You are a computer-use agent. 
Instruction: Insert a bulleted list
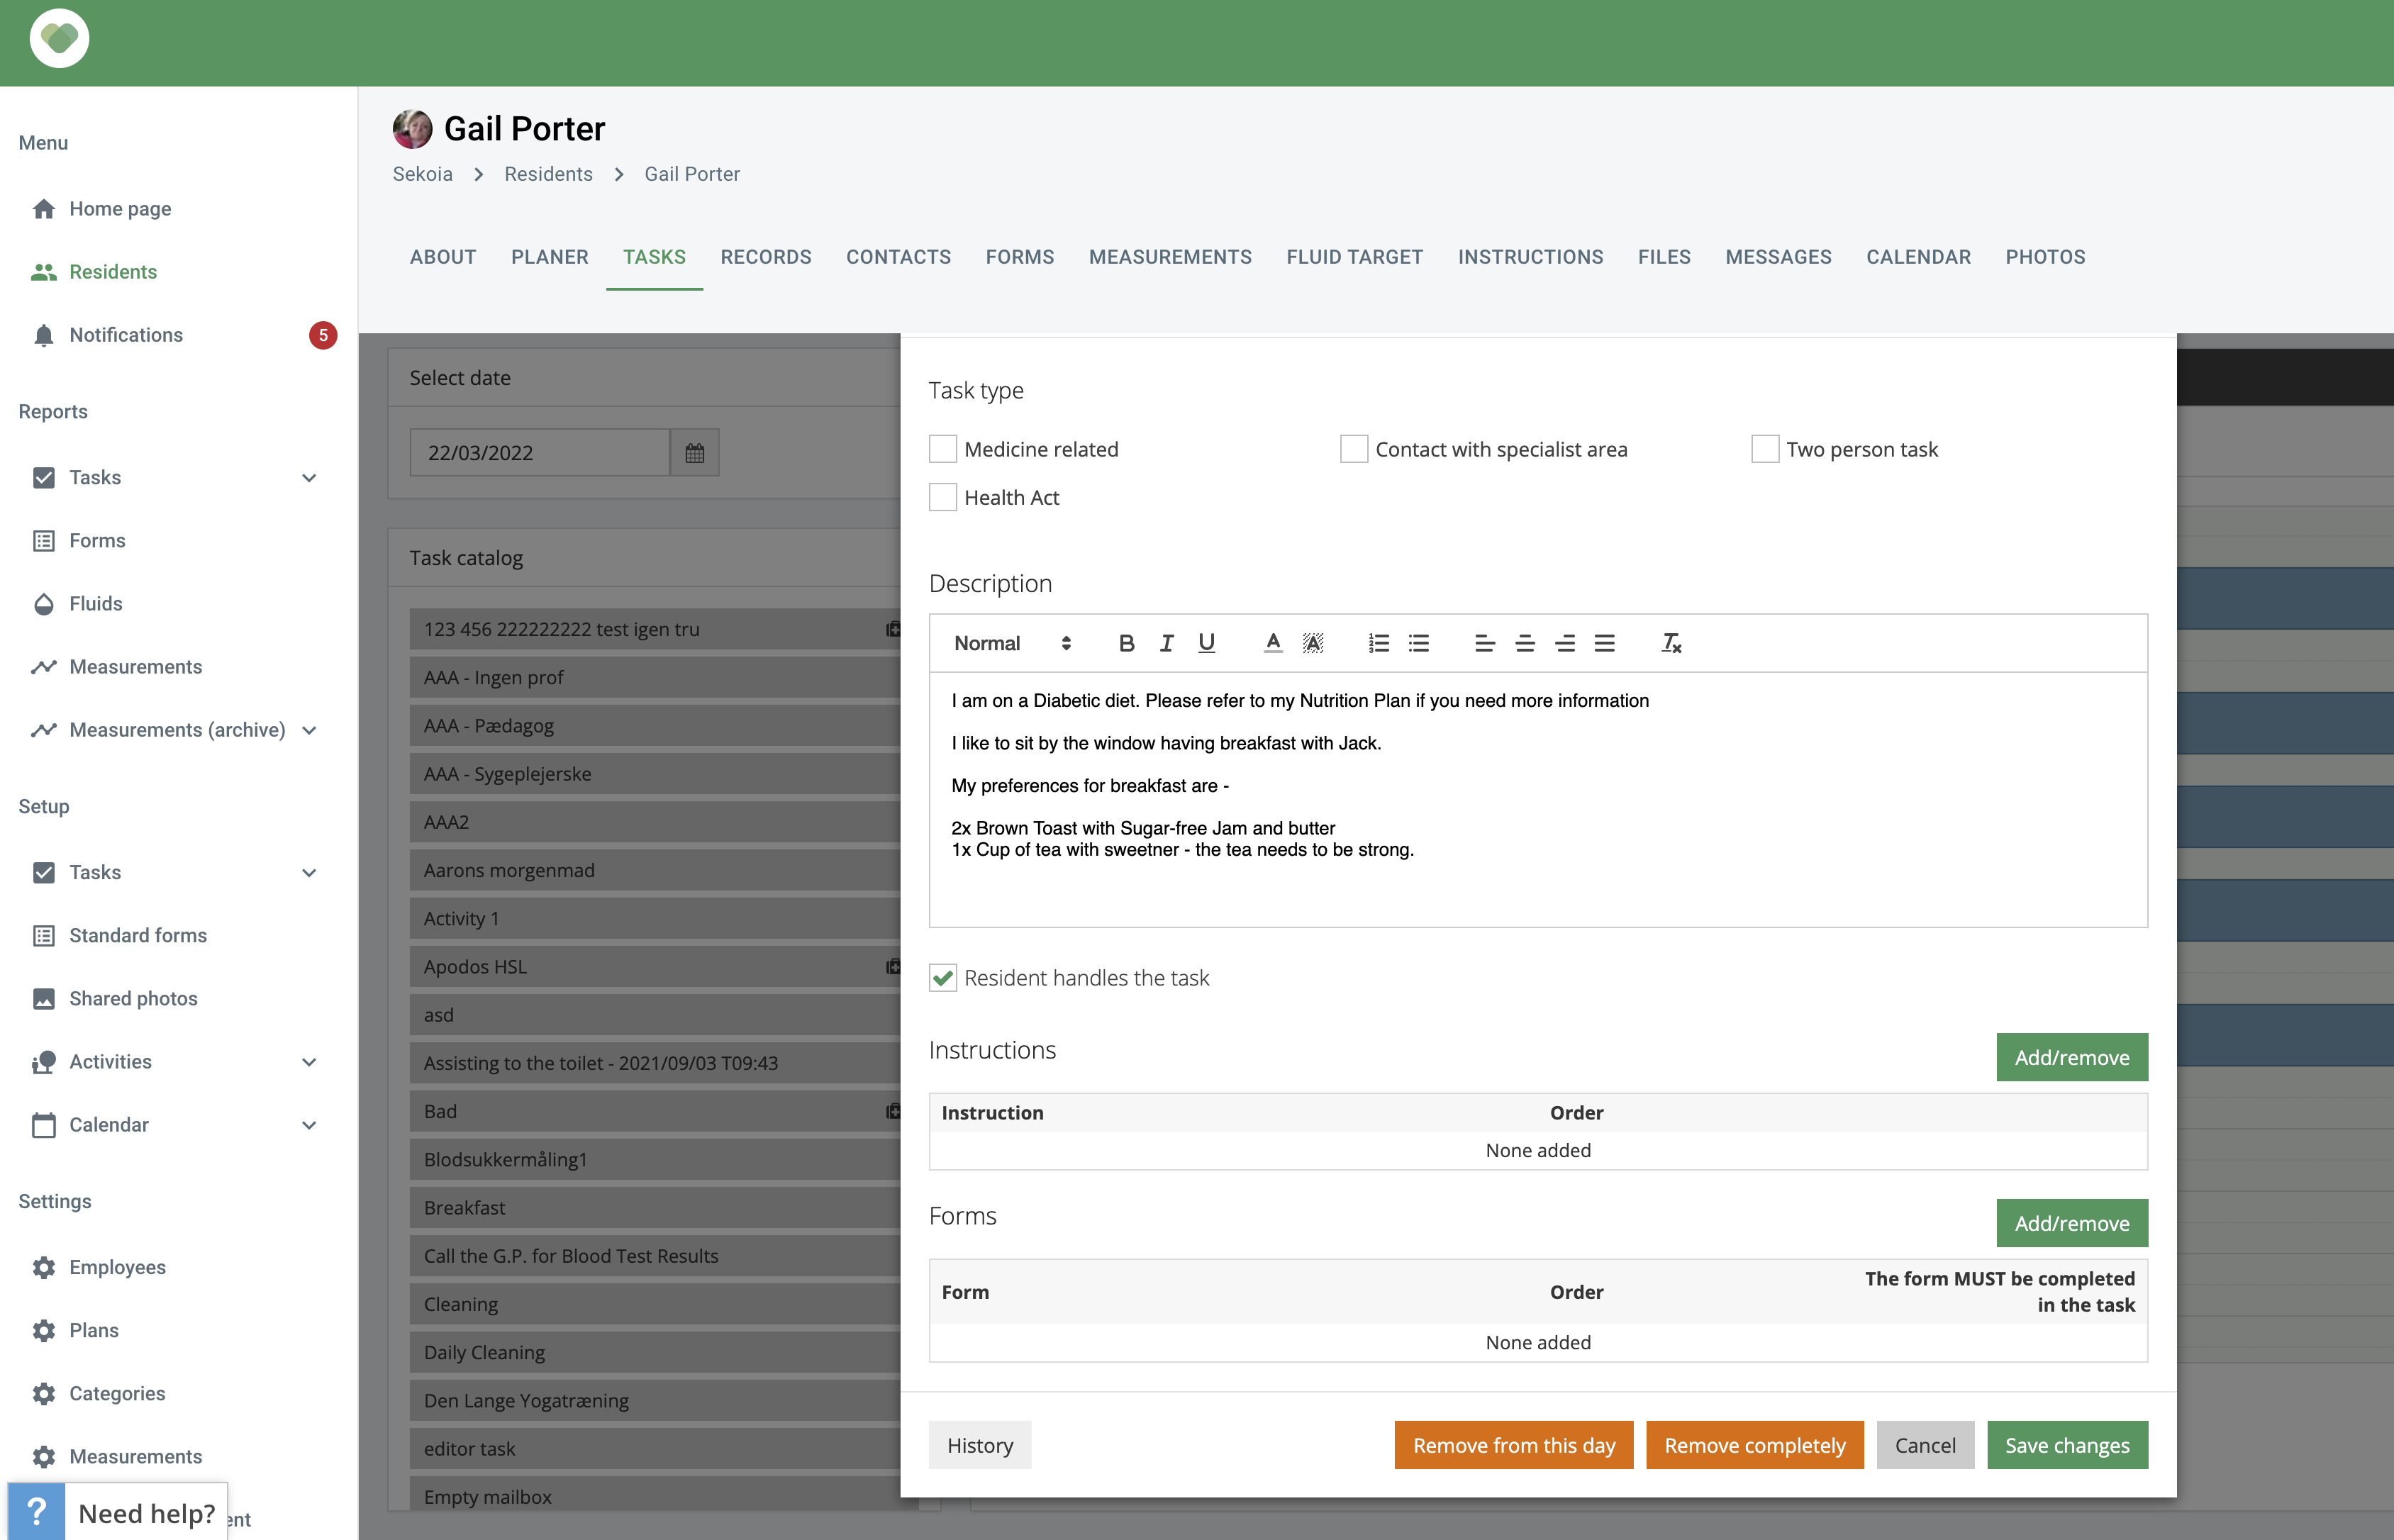[1418, 643]
